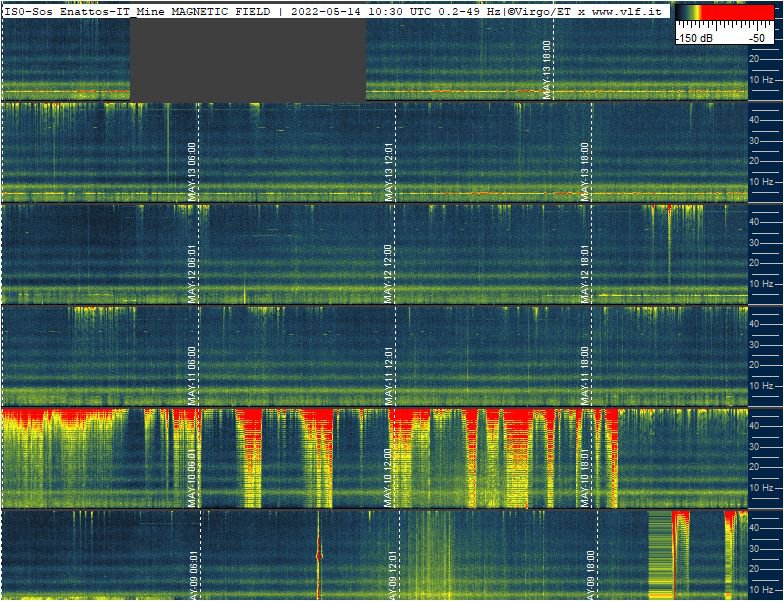Click the MAY 12 18:01 time marker
The width and height of the screenshot is (784, 601).
point(585,273)
